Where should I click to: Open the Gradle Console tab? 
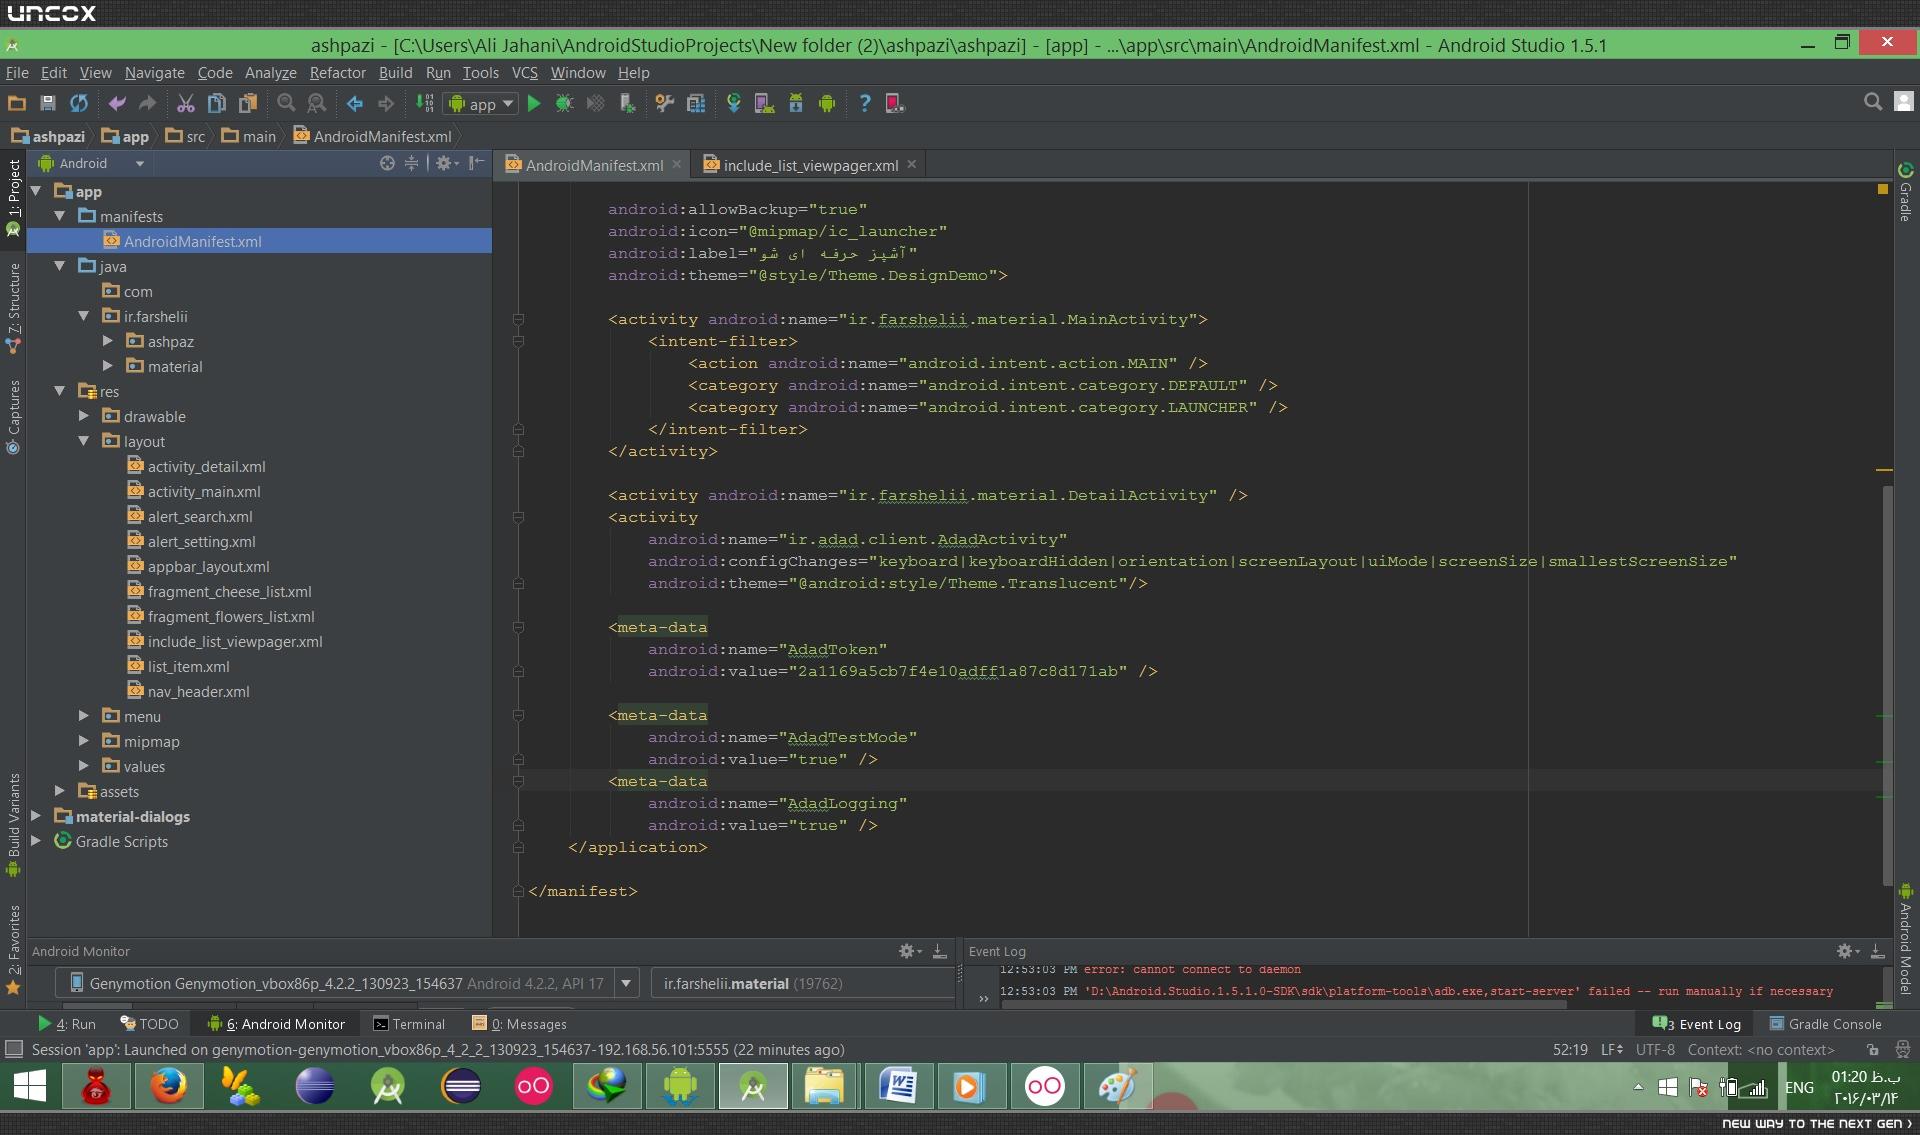click(1826, 1024)
